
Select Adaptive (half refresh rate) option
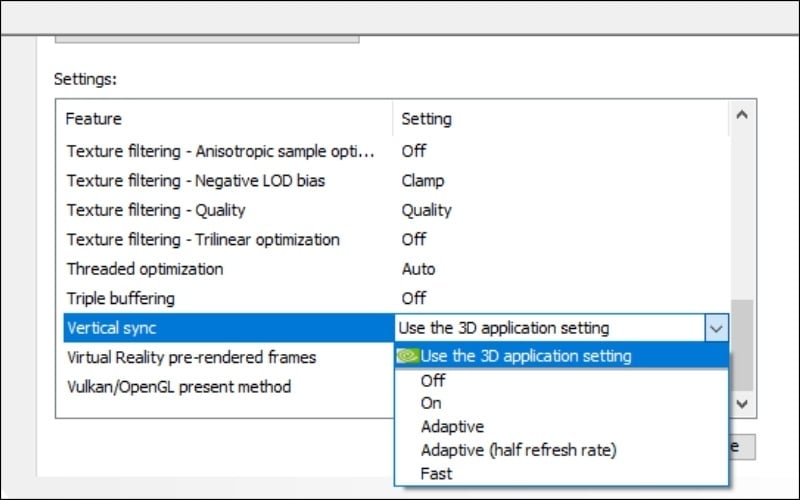click(x=518, y=450)
